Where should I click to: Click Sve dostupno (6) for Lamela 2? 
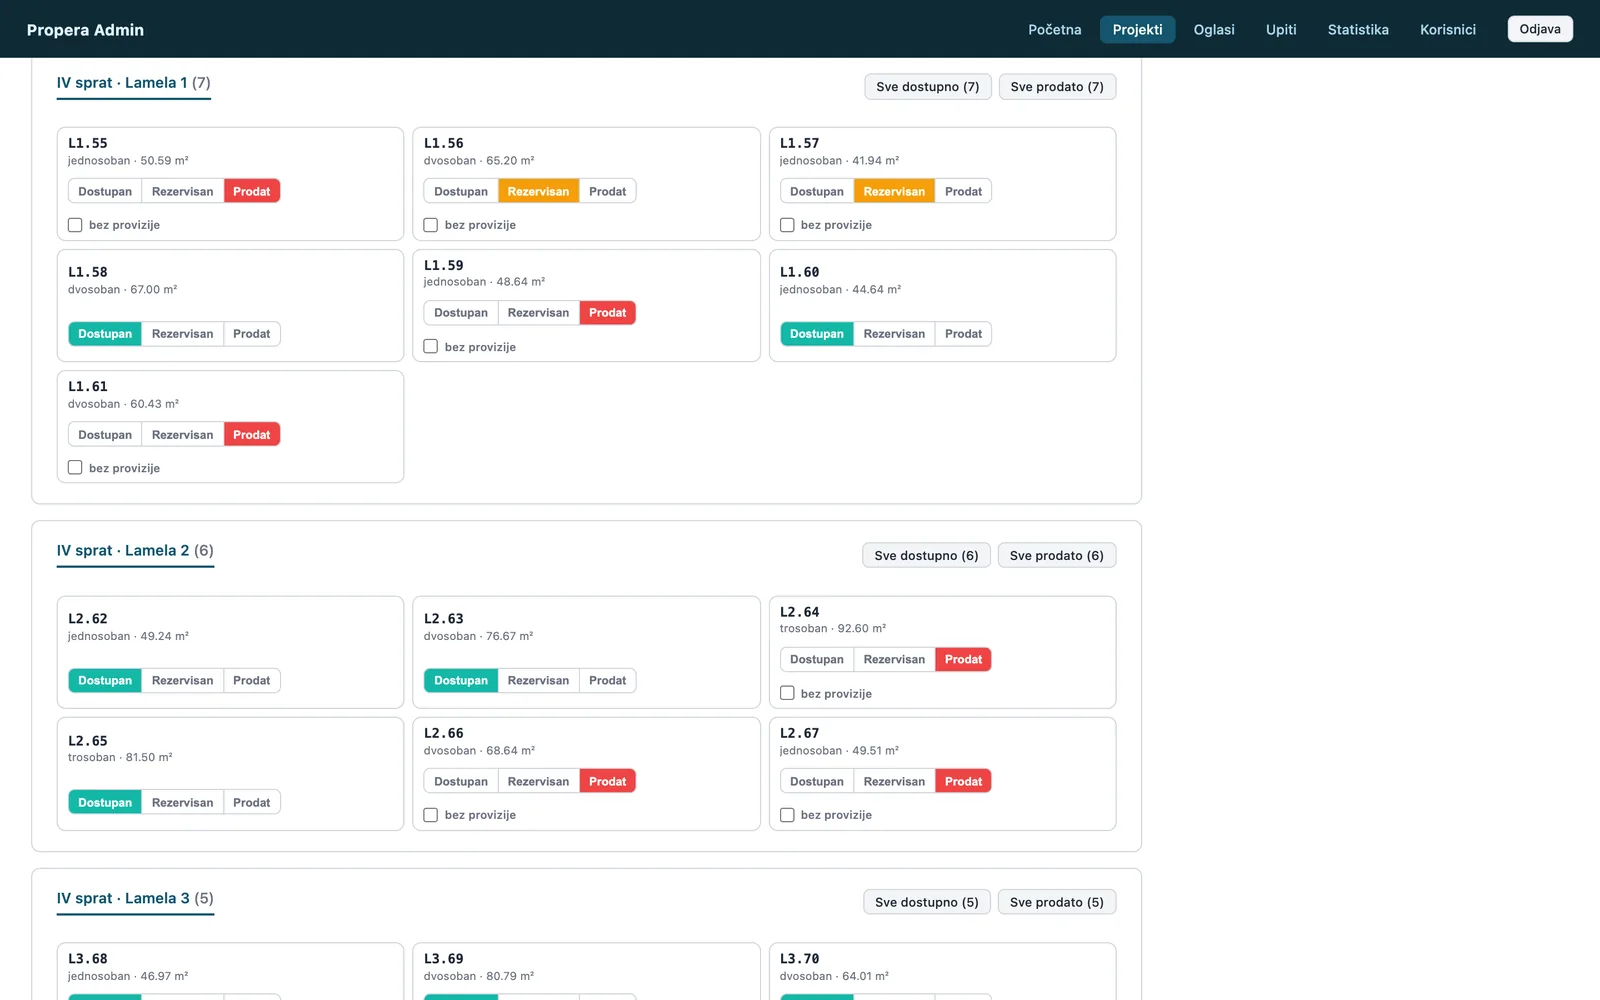click(926, 556)
